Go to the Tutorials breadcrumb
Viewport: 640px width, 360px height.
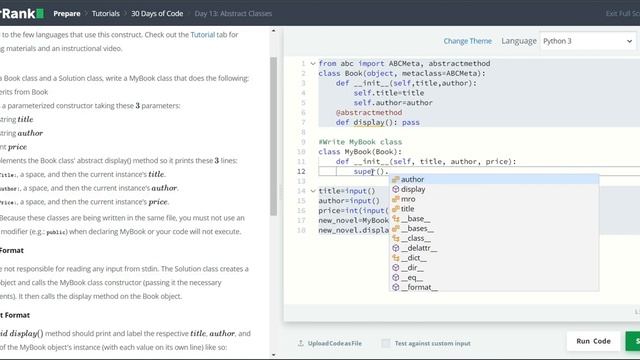point(106,13)
